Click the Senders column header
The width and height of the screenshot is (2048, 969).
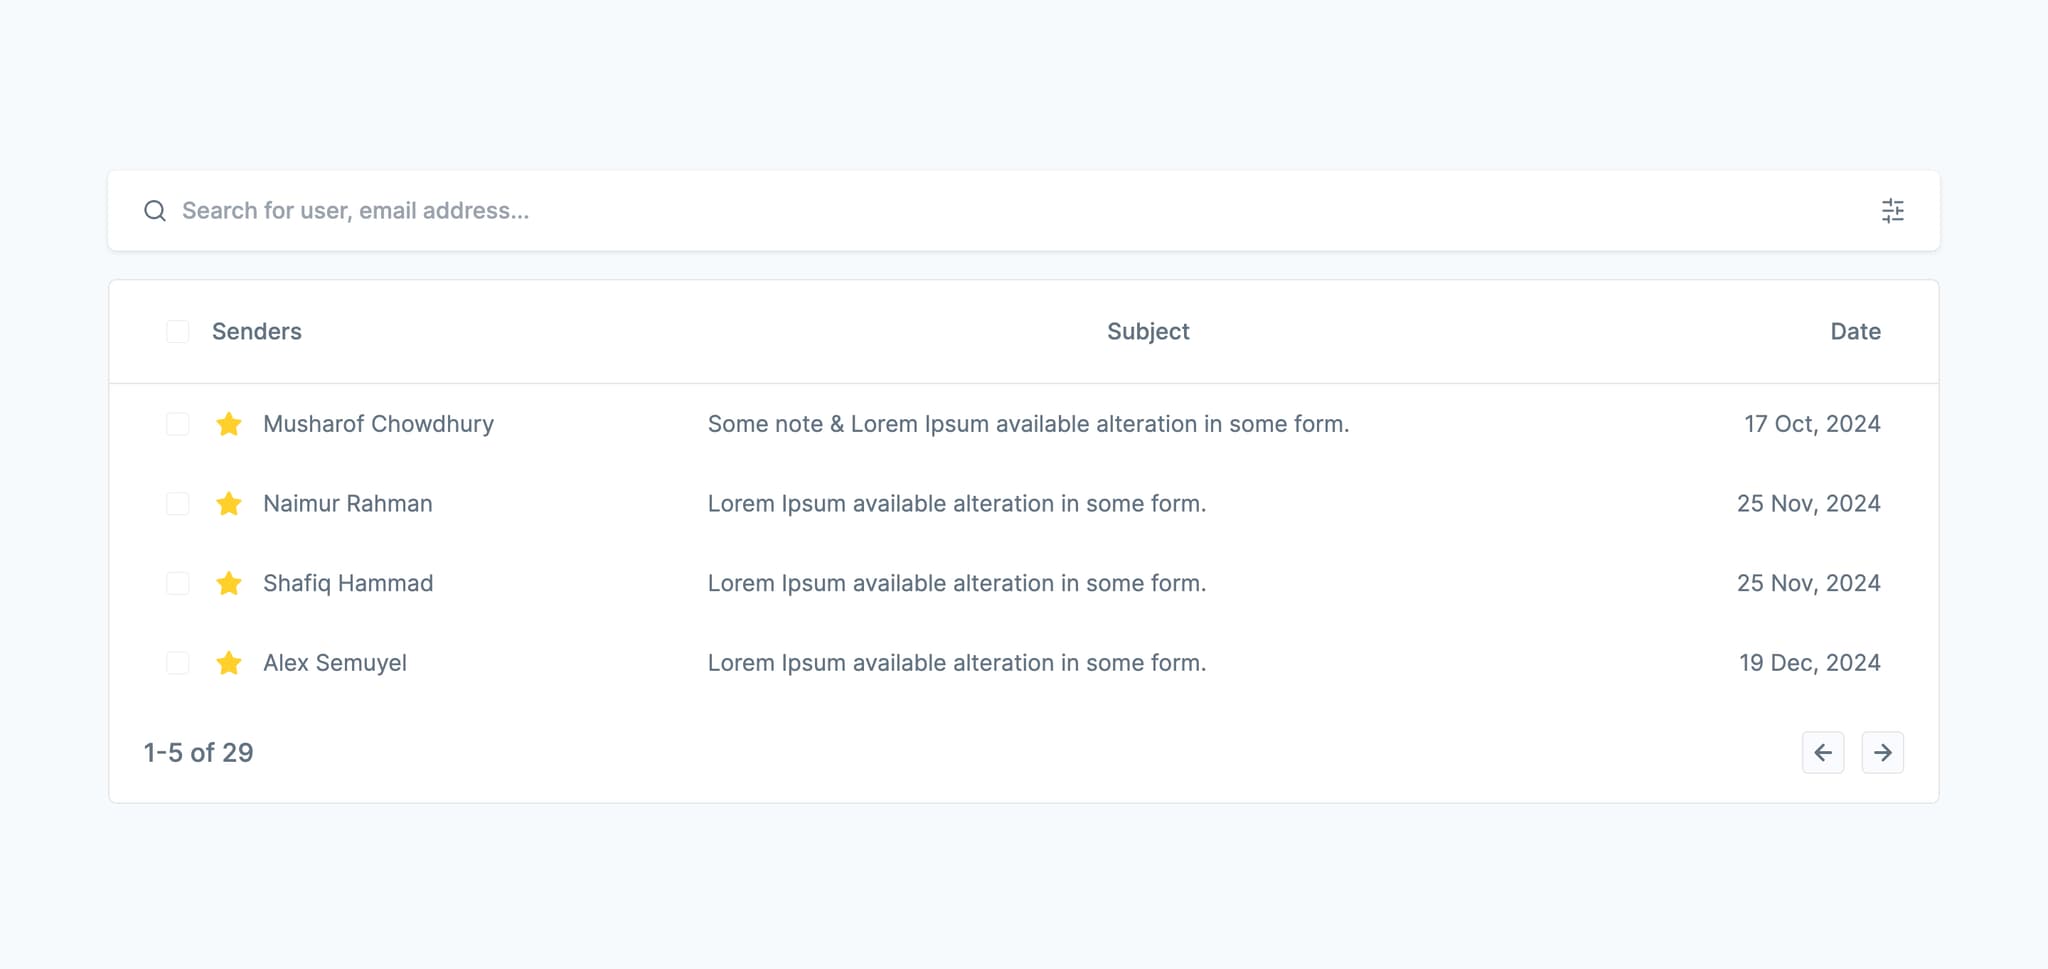[x=257, y=332]
